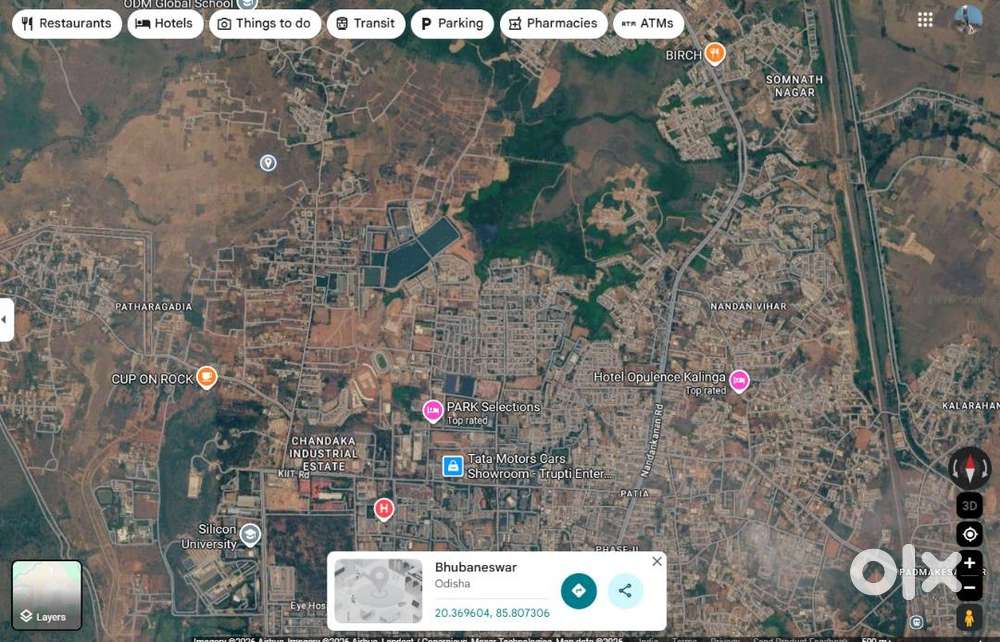This screenshot has width=1000, height=642.
Task: Select the Eye Hospital label
Action: tap(308, 605)
